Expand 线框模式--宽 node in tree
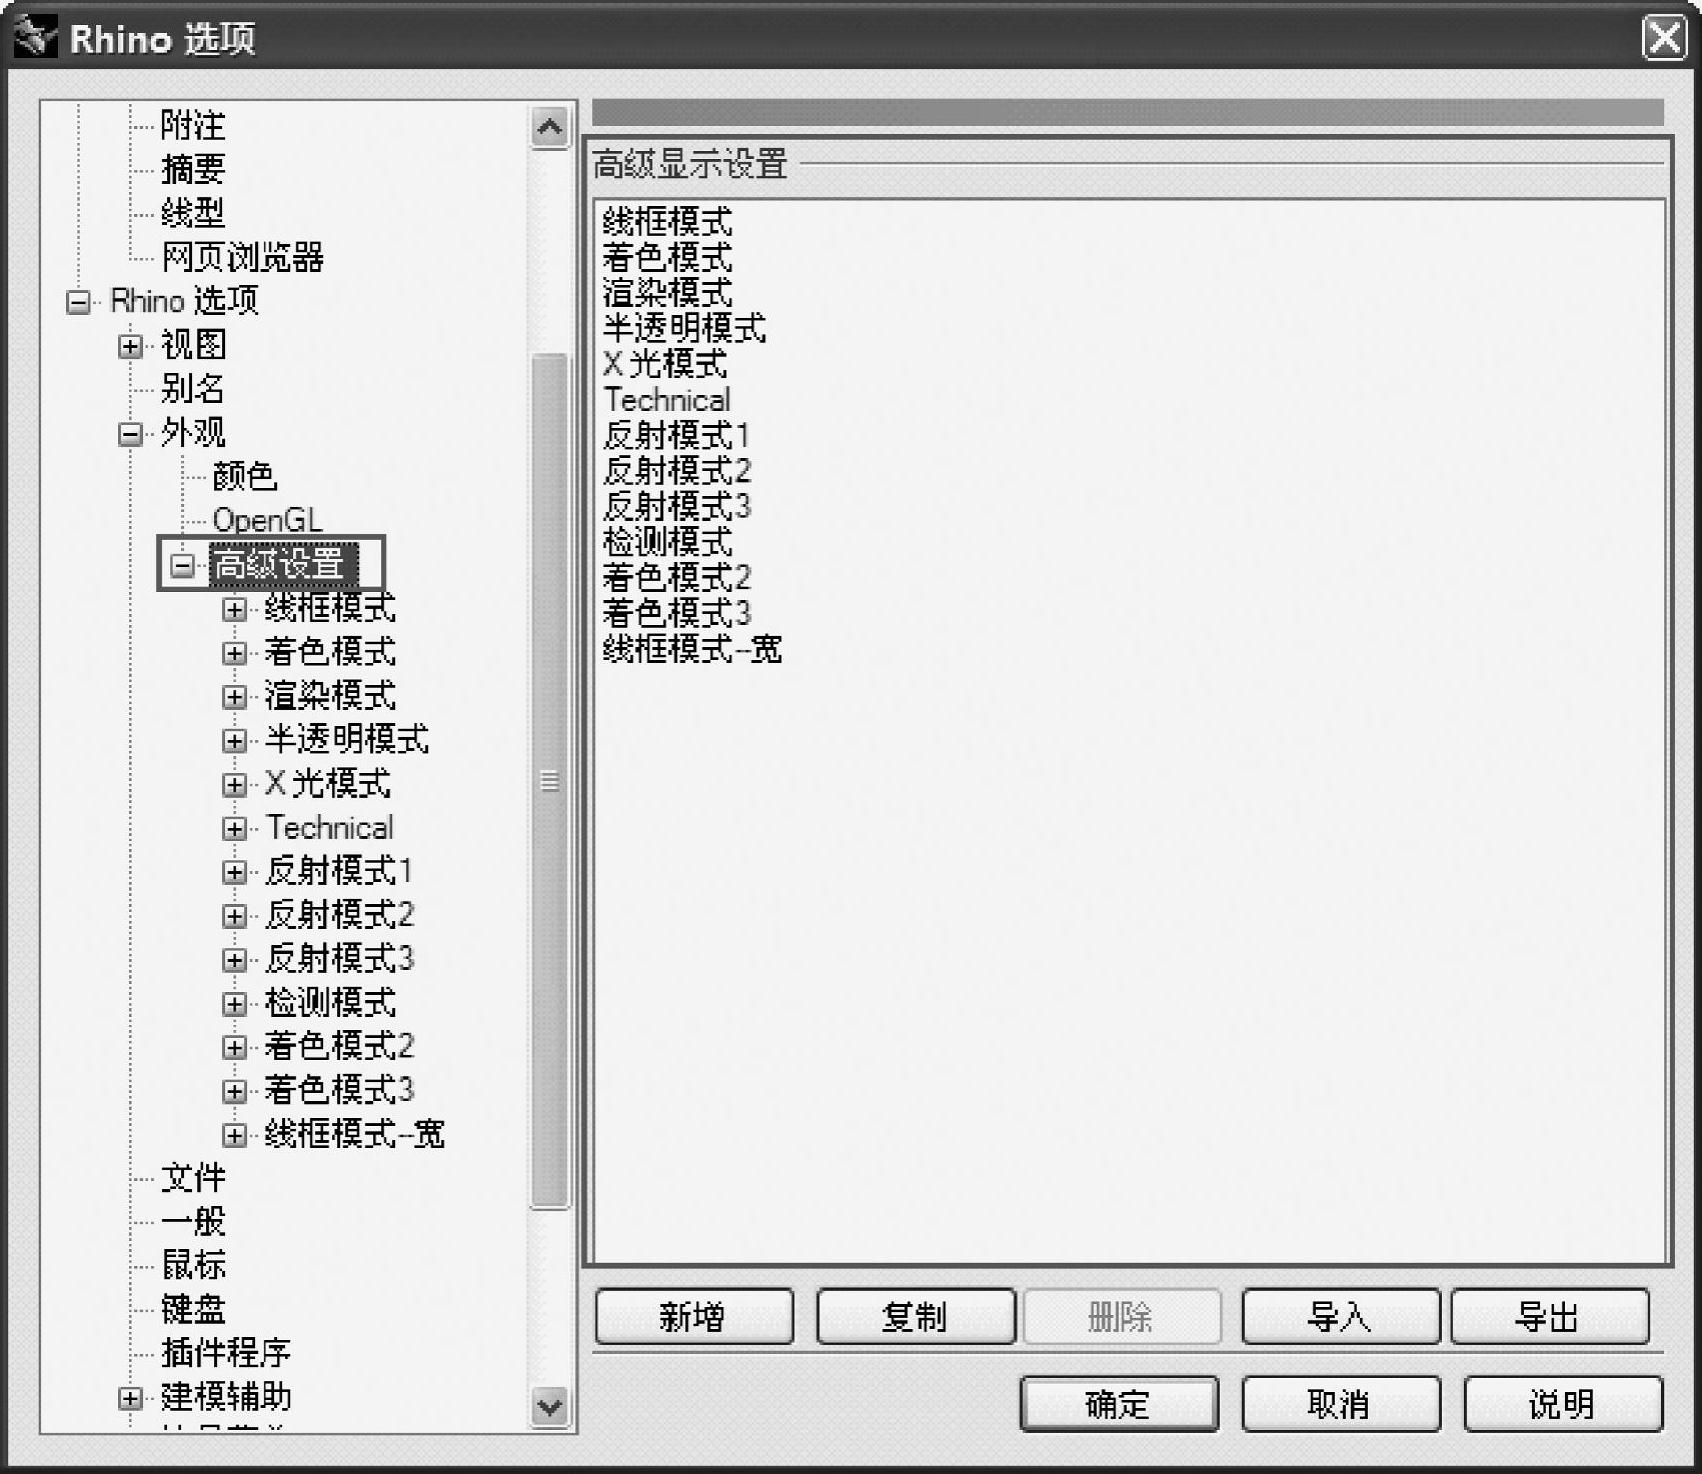1702x1474 pixels. (x=234, y=1135)
